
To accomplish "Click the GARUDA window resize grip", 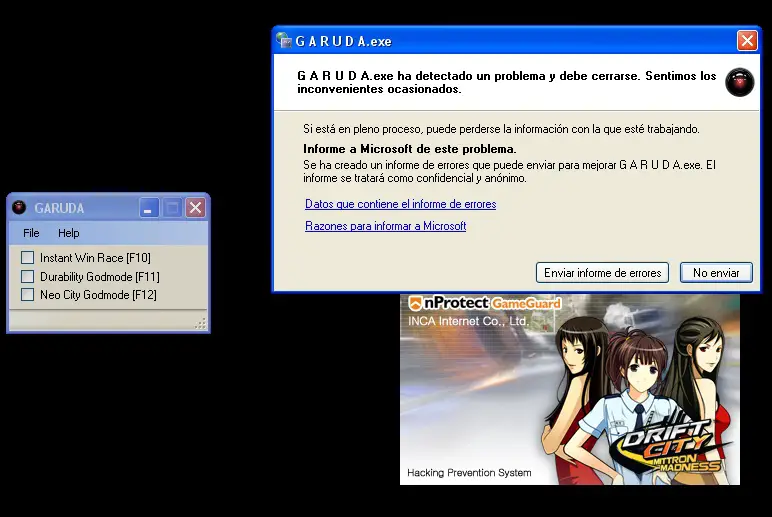I will (x=200, y=323).
